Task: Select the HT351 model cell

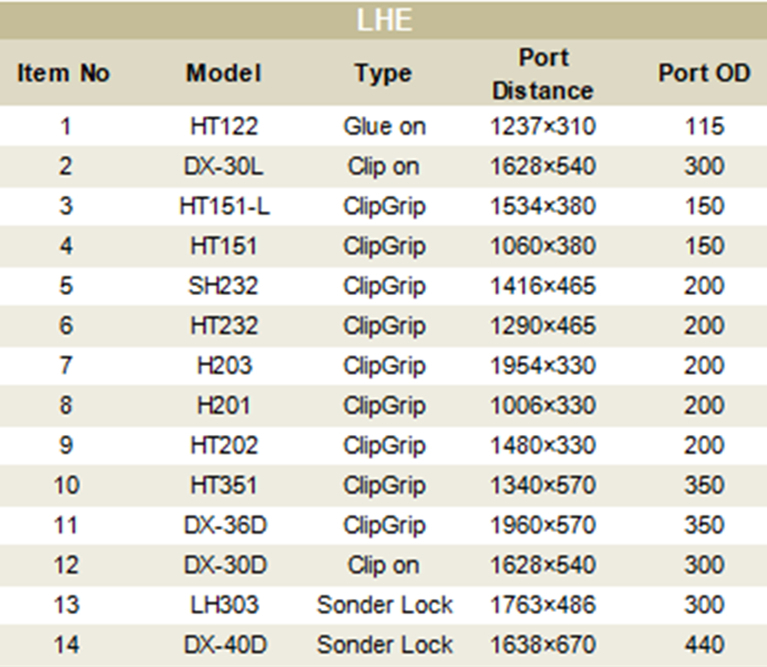Action: (224, 486)
